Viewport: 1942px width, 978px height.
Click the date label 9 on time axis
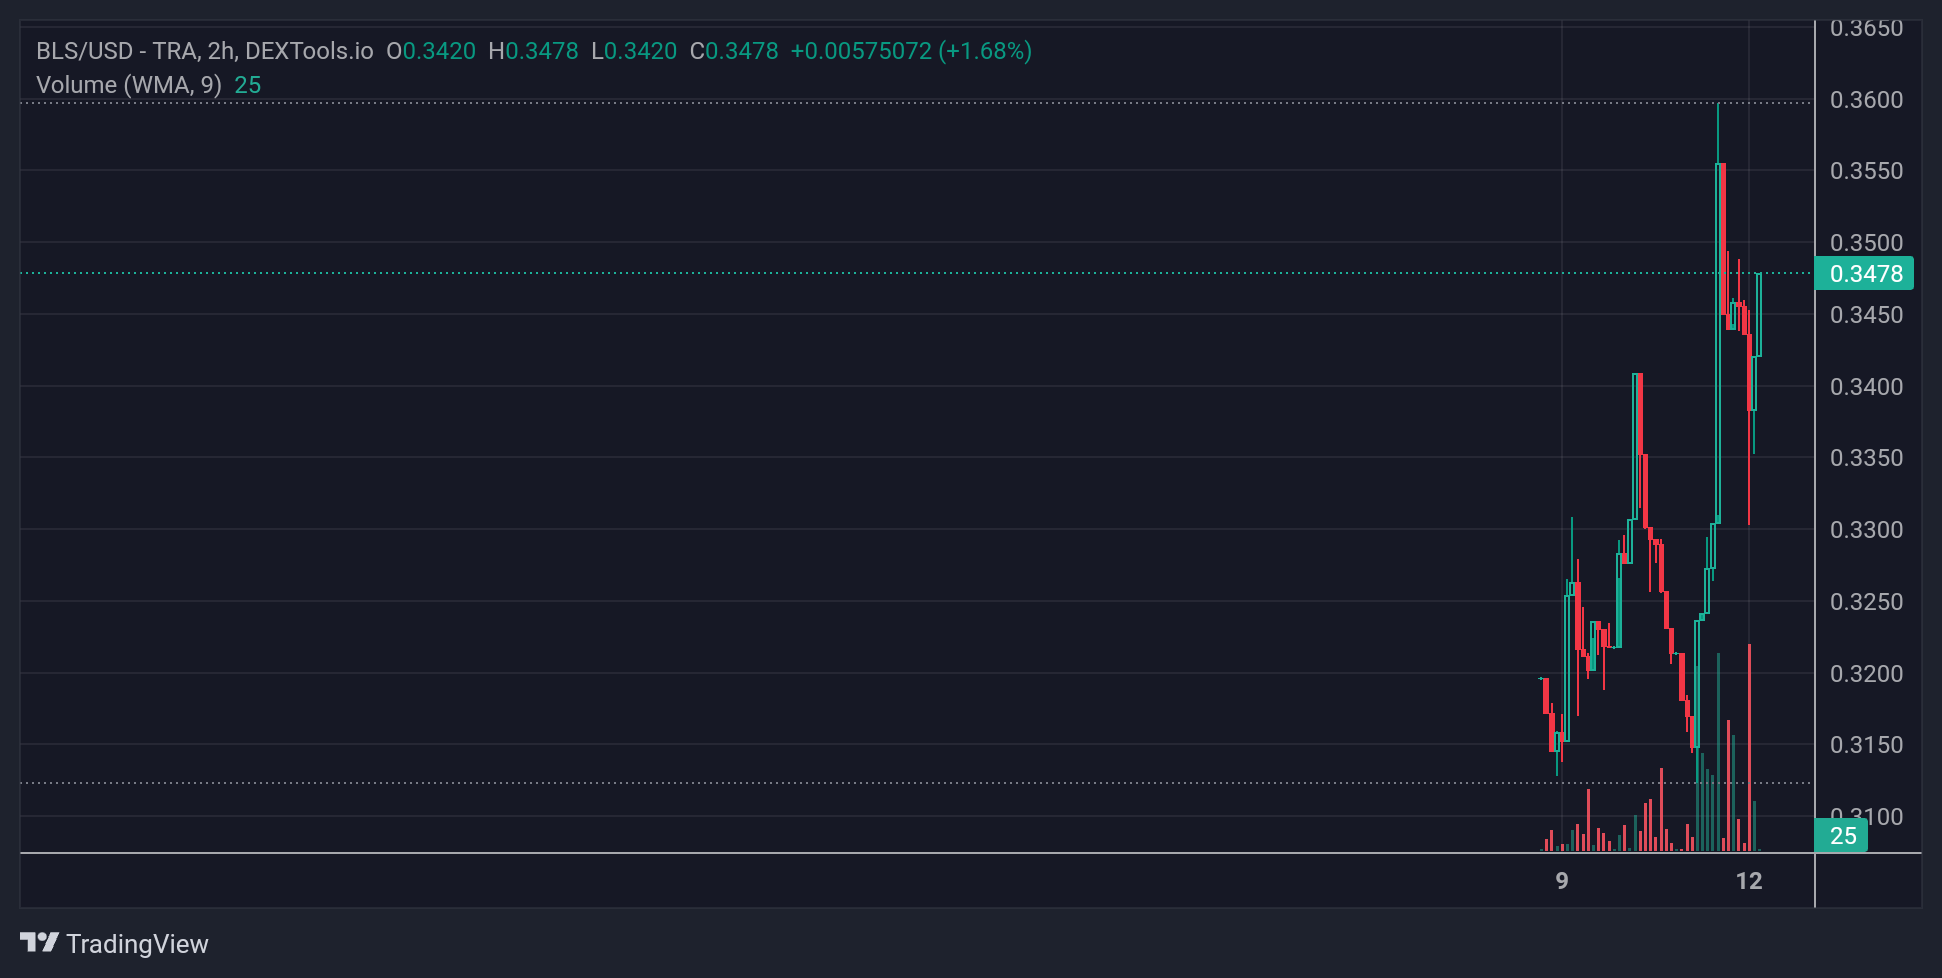pyautogui.click(x=1562, y=881)
